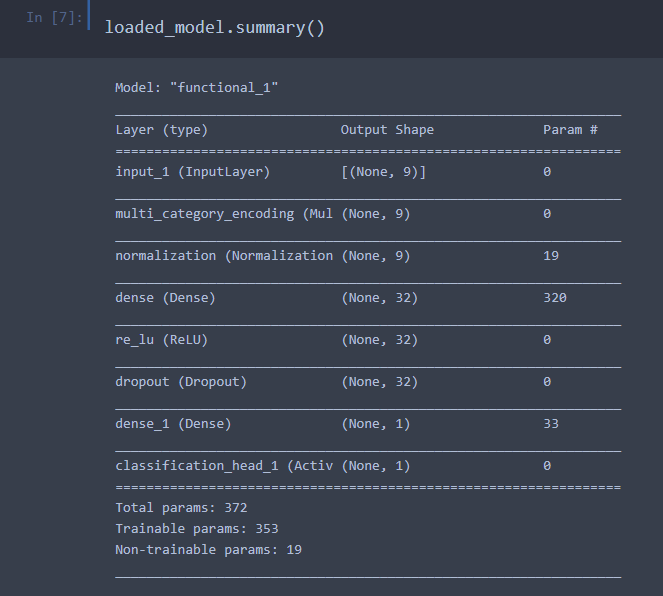
Task: Click the 33 param count value
Action: 551,424
